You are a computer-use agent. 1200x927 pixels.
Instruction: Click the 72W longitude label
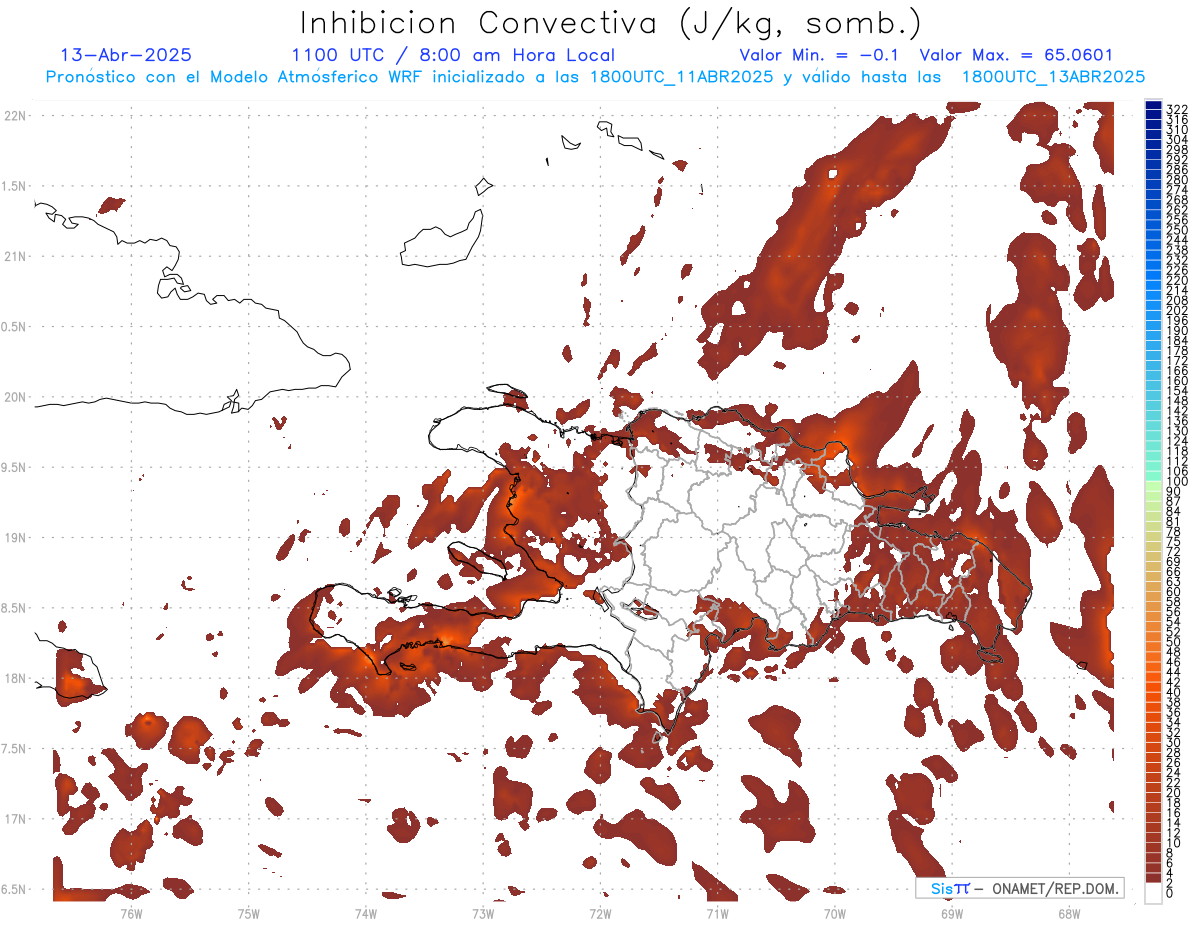(600, 913)
